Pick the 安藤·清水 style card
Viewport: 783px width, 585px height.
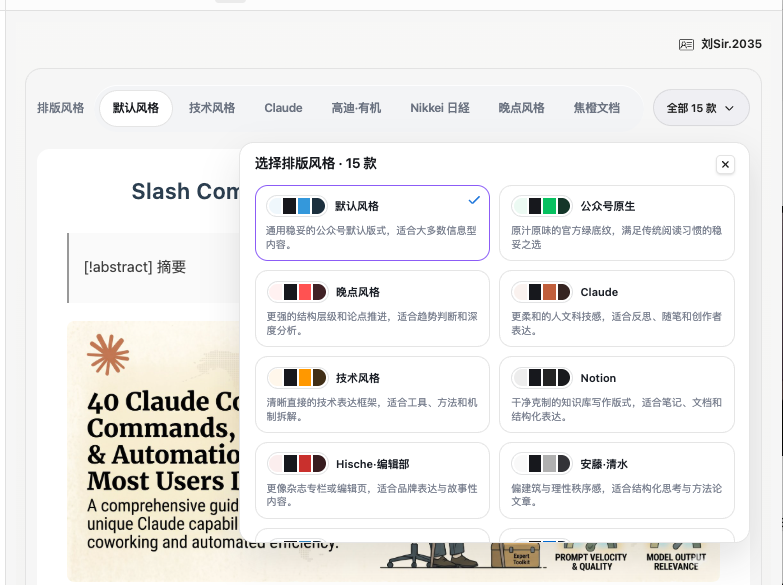(617, 481)
